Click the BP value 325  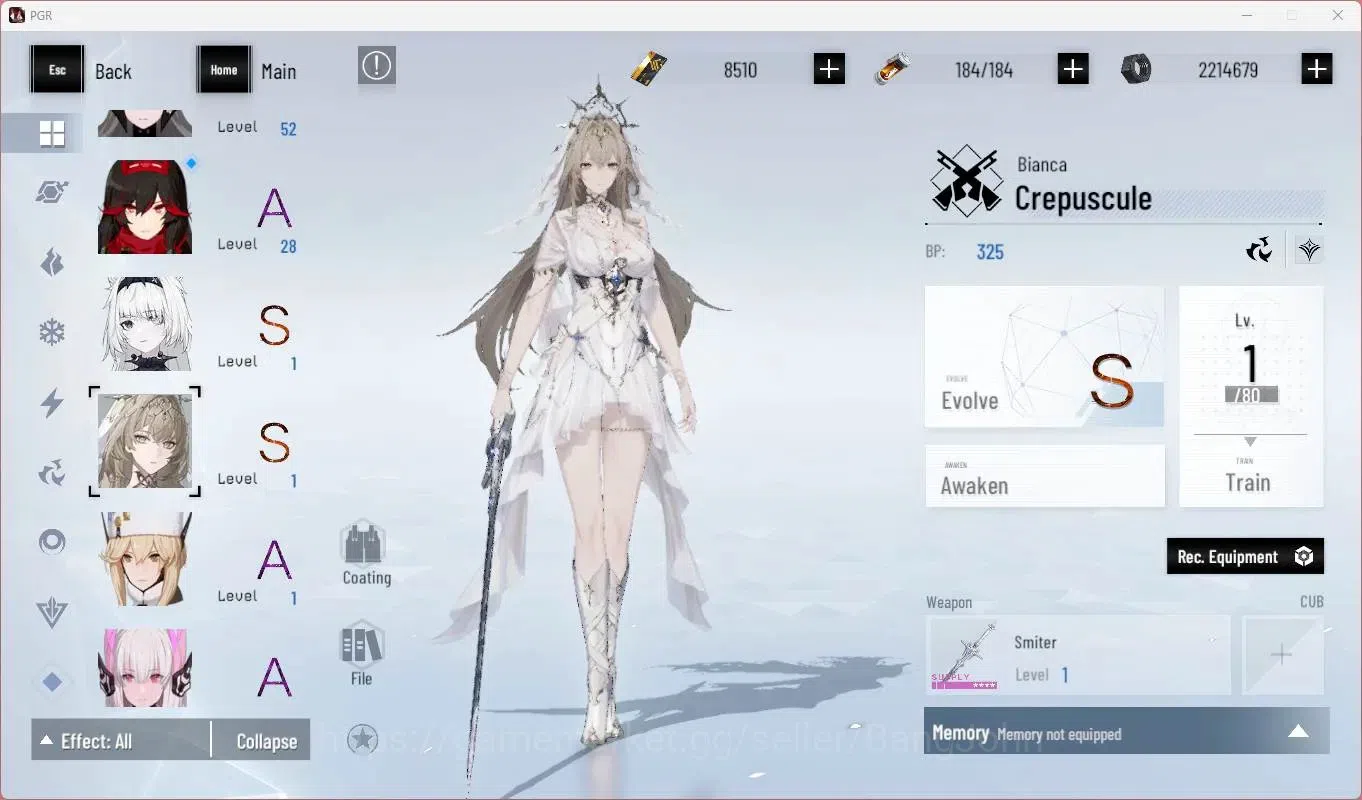990,252
